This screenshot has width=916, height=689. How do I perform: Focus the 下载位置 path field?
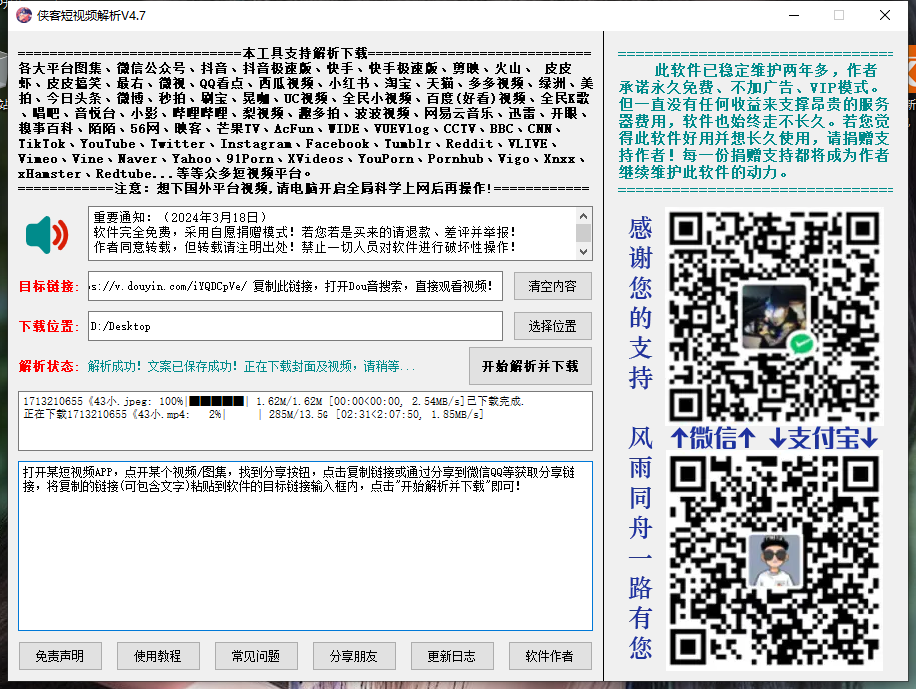click(x=295, y=326)
